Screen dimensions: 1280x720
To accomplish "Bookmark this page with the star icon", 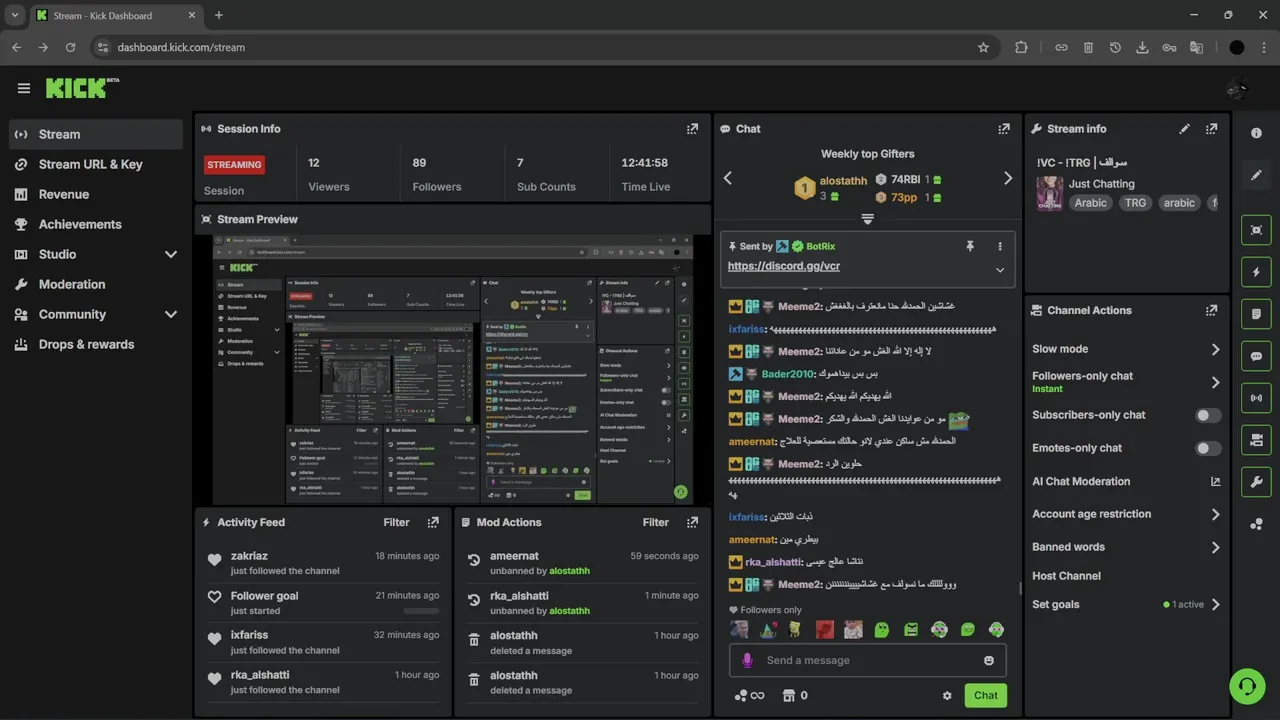I will (x=983, y=47).
